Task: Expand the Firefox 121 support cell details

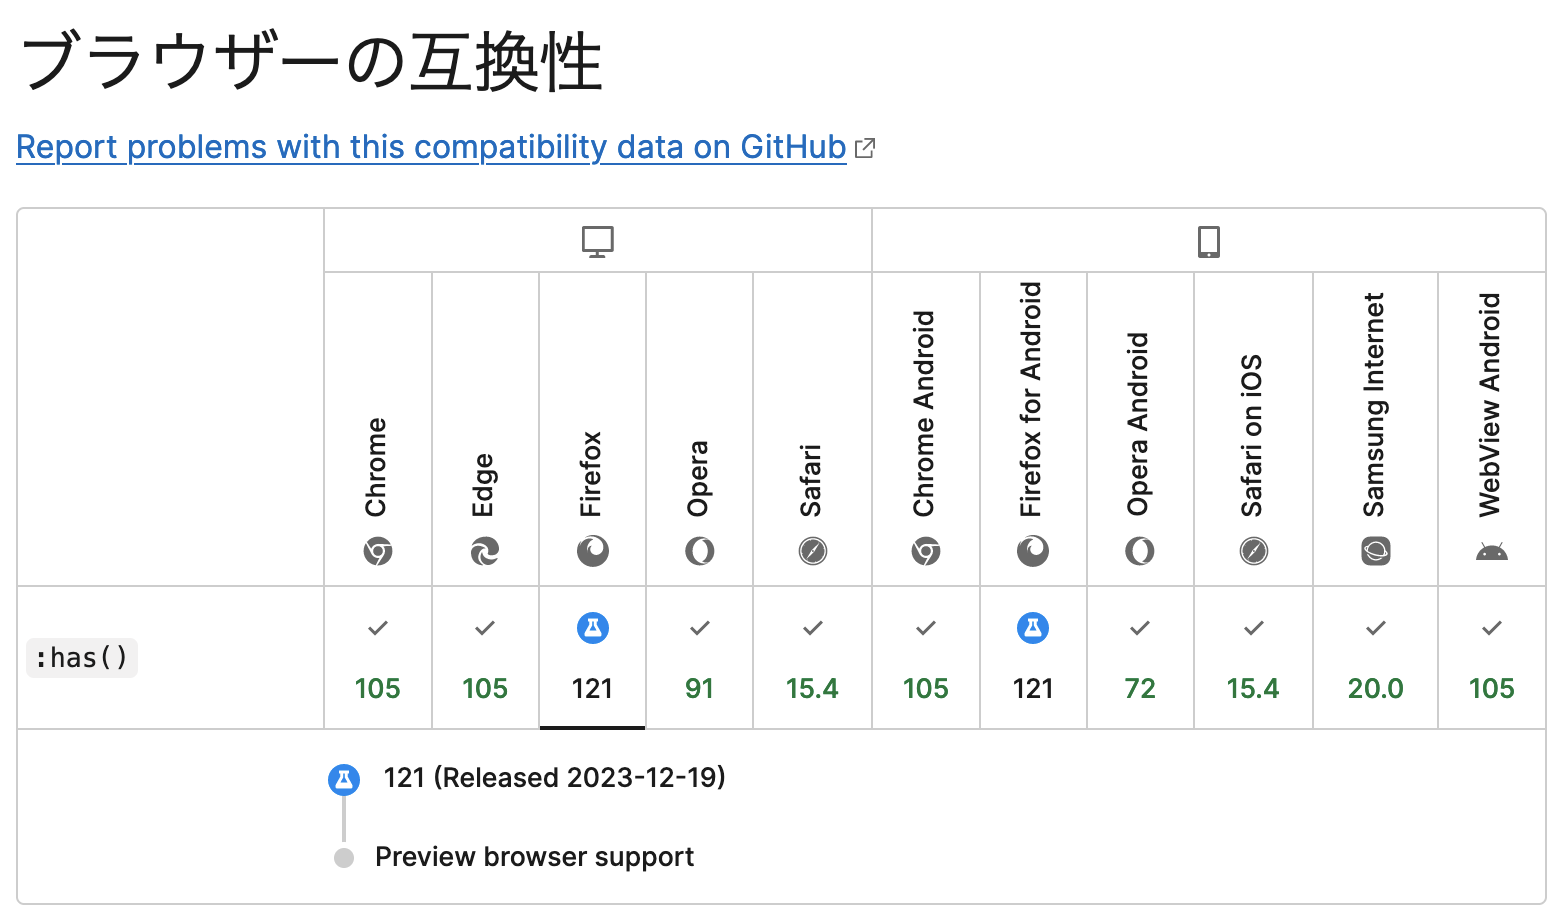Action: point(592,658)
